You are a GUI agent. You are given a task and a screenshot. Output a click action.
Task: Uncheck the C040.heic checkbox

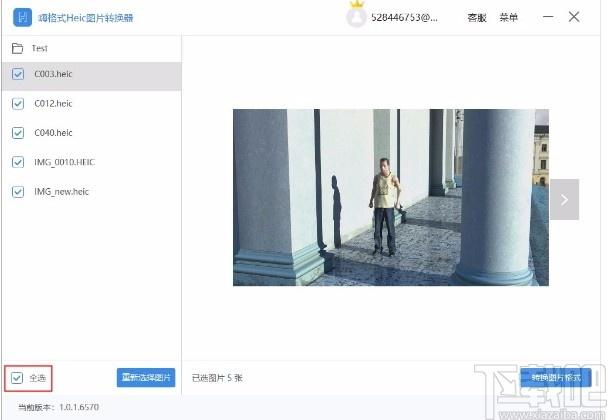[18, 133]
